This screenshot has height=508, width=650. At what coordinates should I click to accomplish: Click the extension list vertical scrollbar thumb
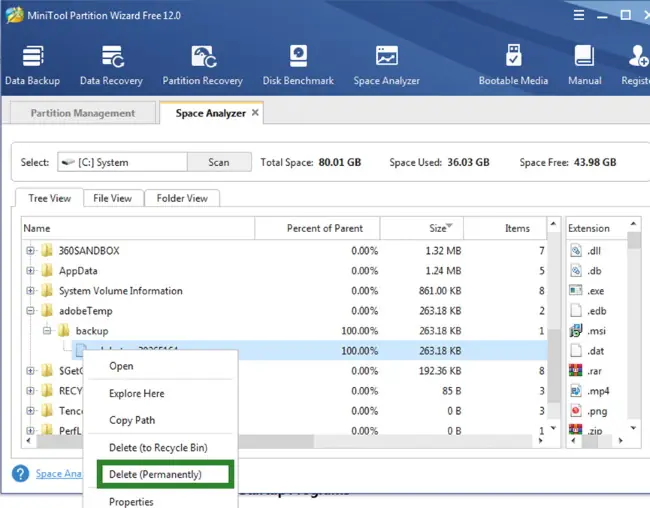click(x=634, y=241)
